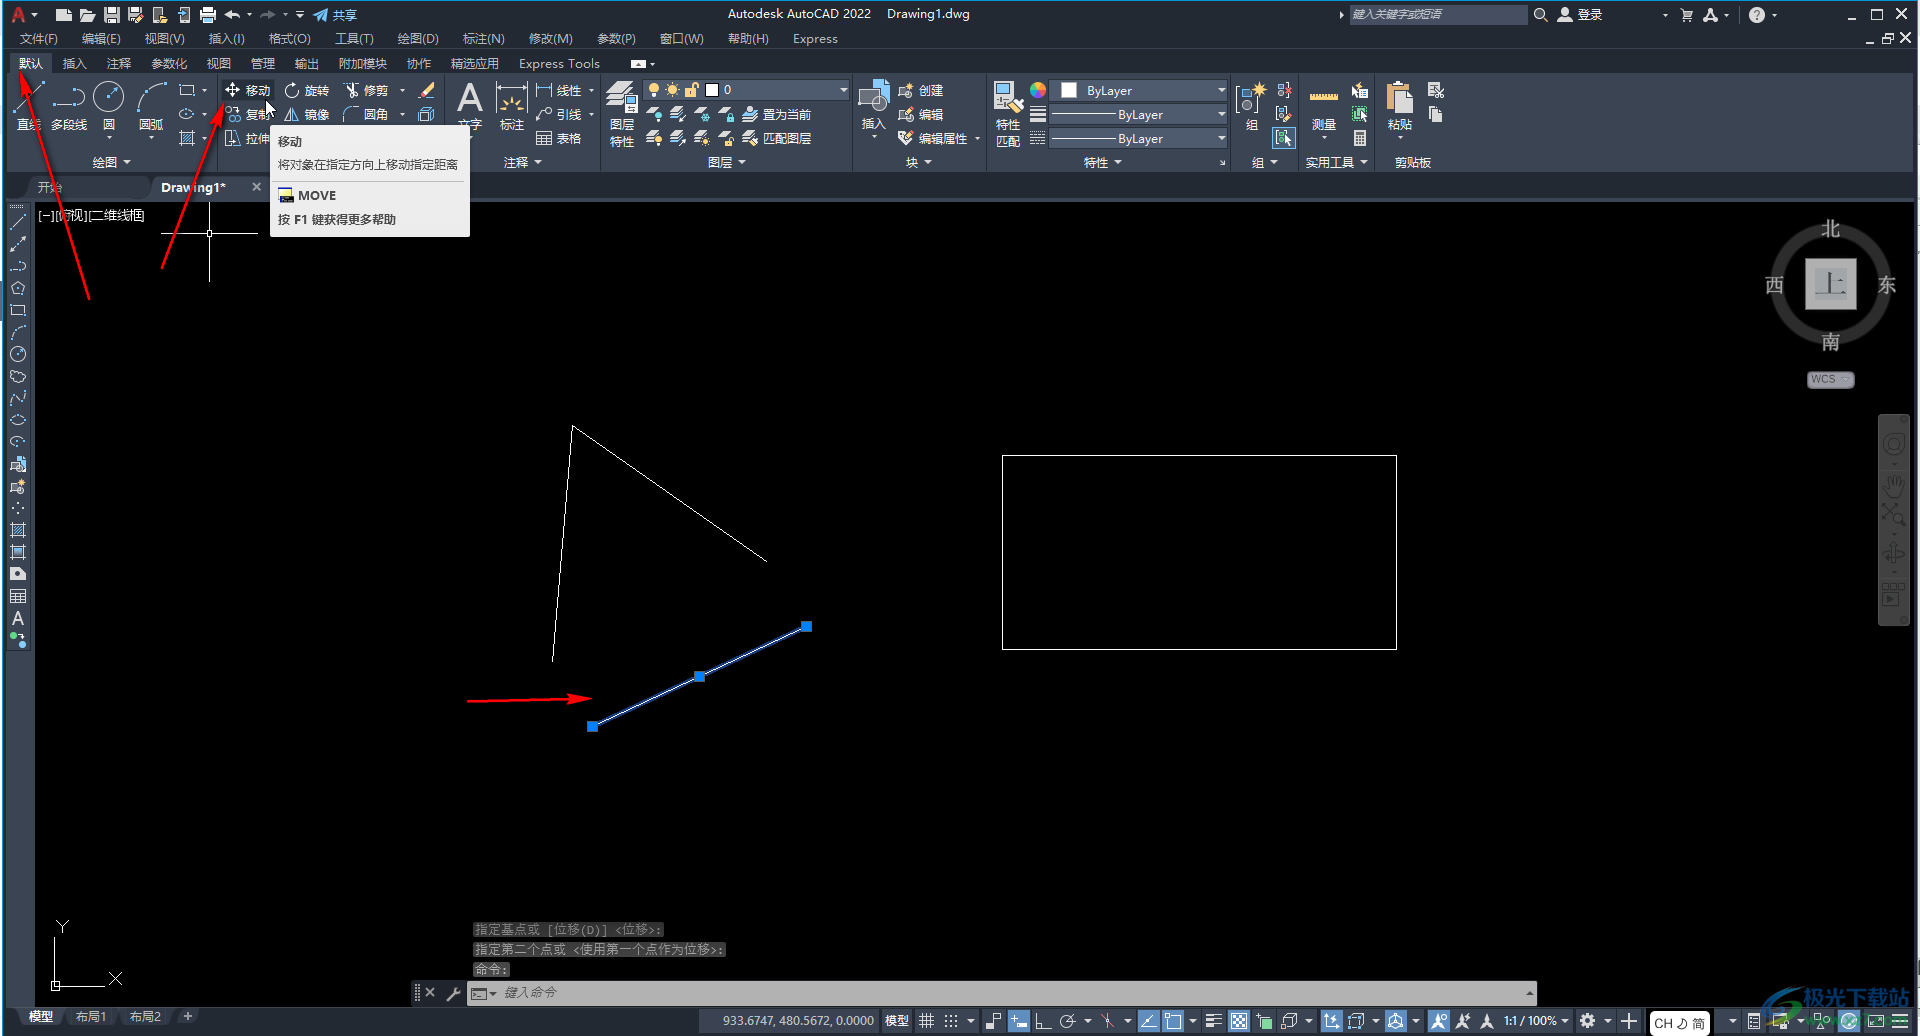Viewport: 1920px width, 1036px height.
Task: Click the command line input field
Action: [1010, 992]
